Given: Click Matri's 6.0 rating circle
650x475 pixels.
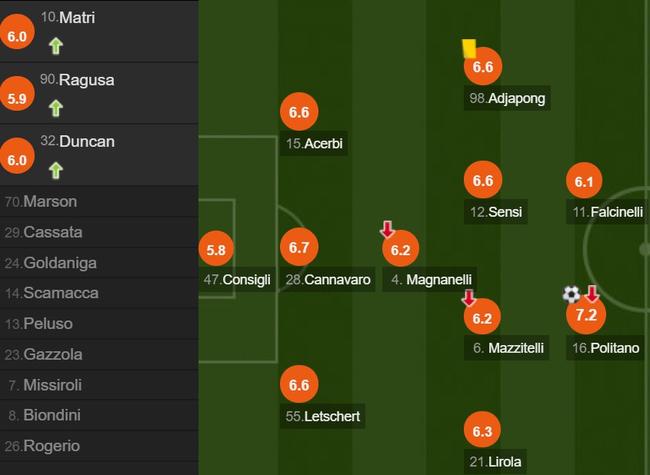Looking at the screenshot, I should pyautogui.click(x=17, y=32).
